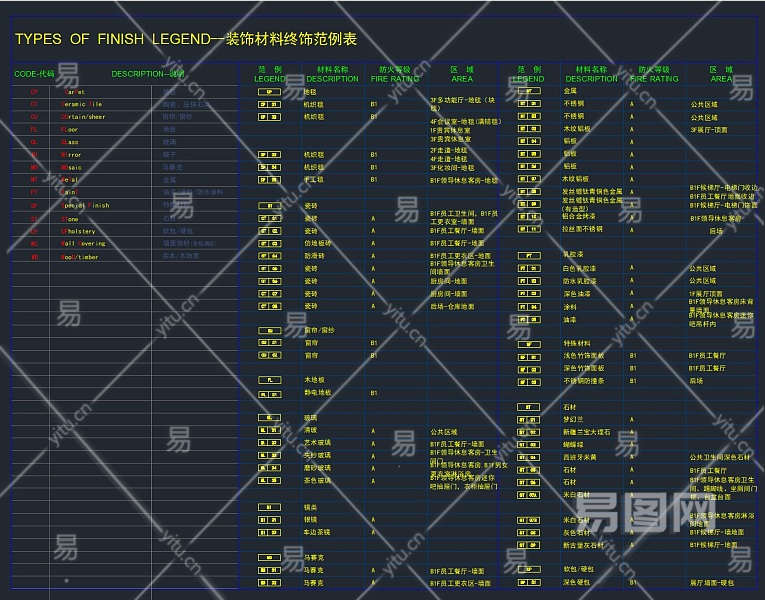The width and height of the screenshot is (765, 600).
Task: Click the "厨房间-地面" area cell
Action: [448, 281]
